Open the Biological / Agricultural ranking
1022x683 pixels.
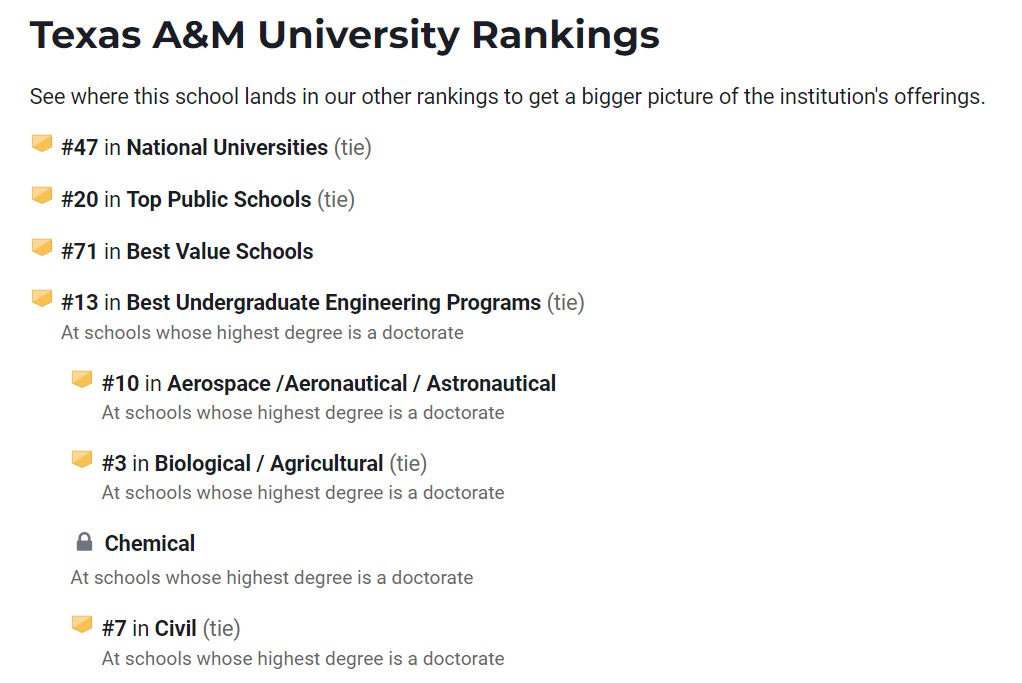pos(268,464)
